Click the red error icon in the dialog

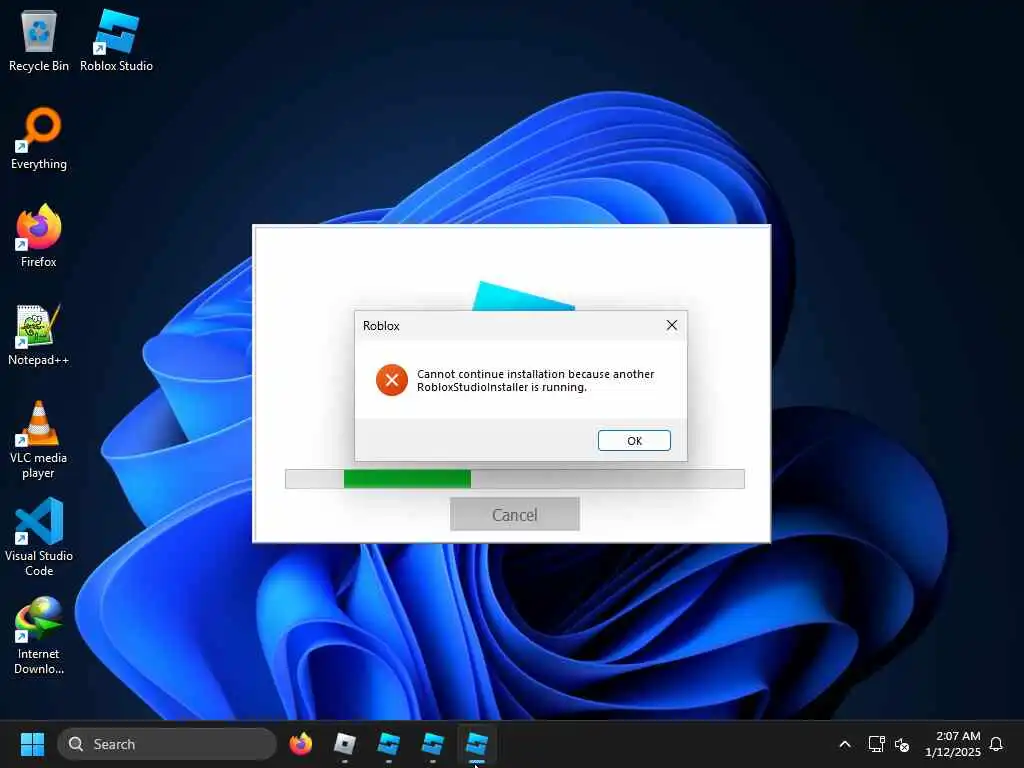click(x=392, y=380)
